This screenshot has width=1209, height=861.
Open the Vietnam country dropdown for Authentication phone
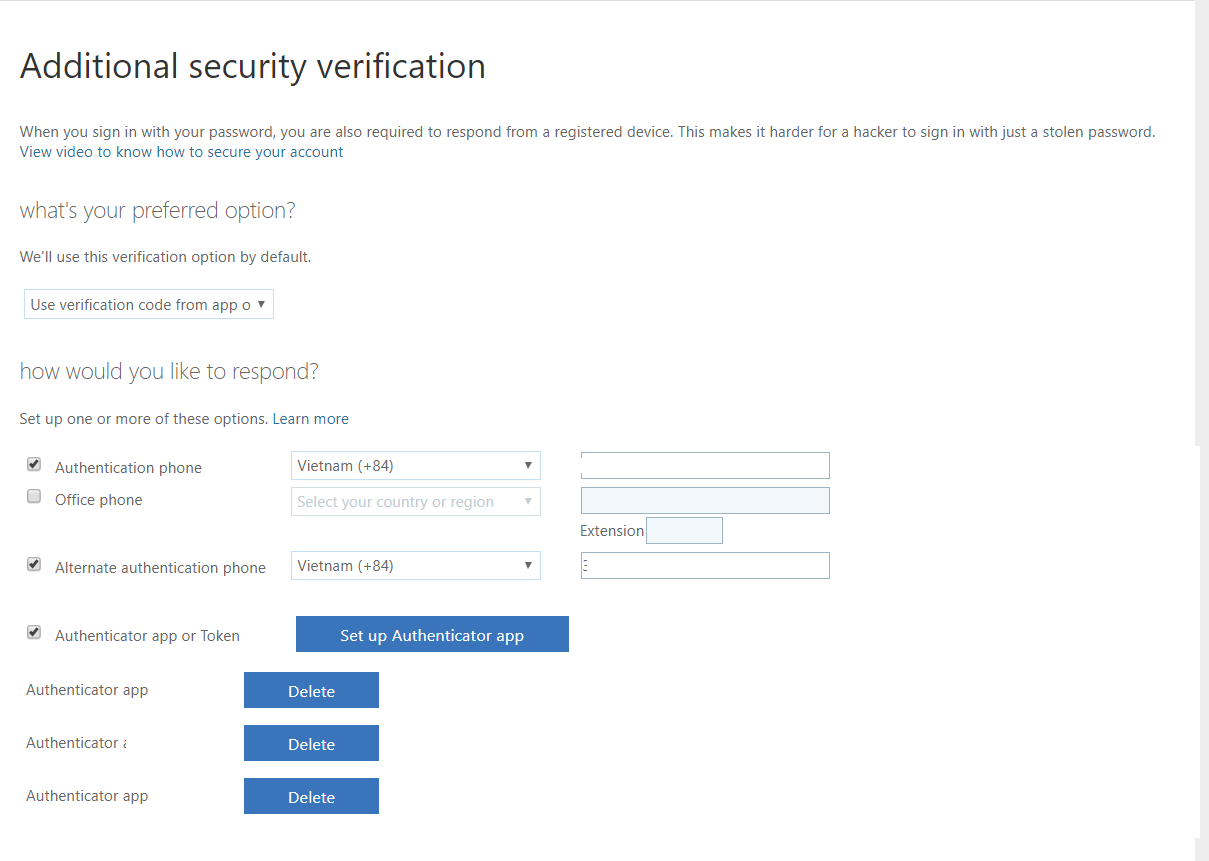415,465
